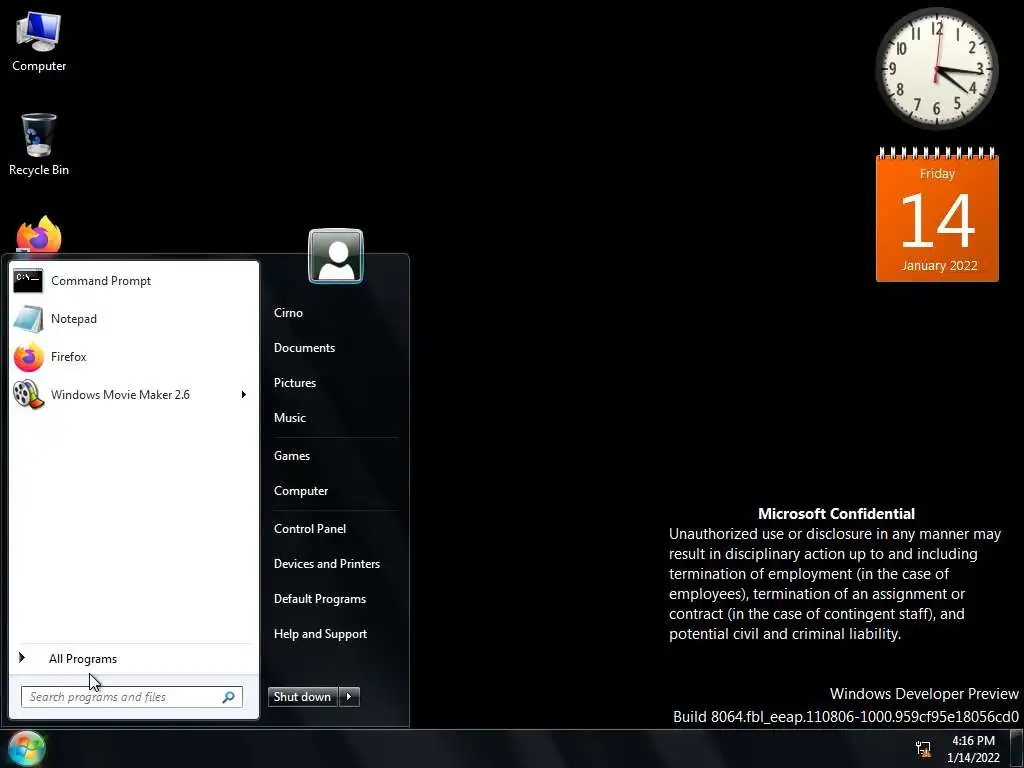Click the user account picture
The height and width of the screenshot is (768, 1024).
[x=336, y=255]
